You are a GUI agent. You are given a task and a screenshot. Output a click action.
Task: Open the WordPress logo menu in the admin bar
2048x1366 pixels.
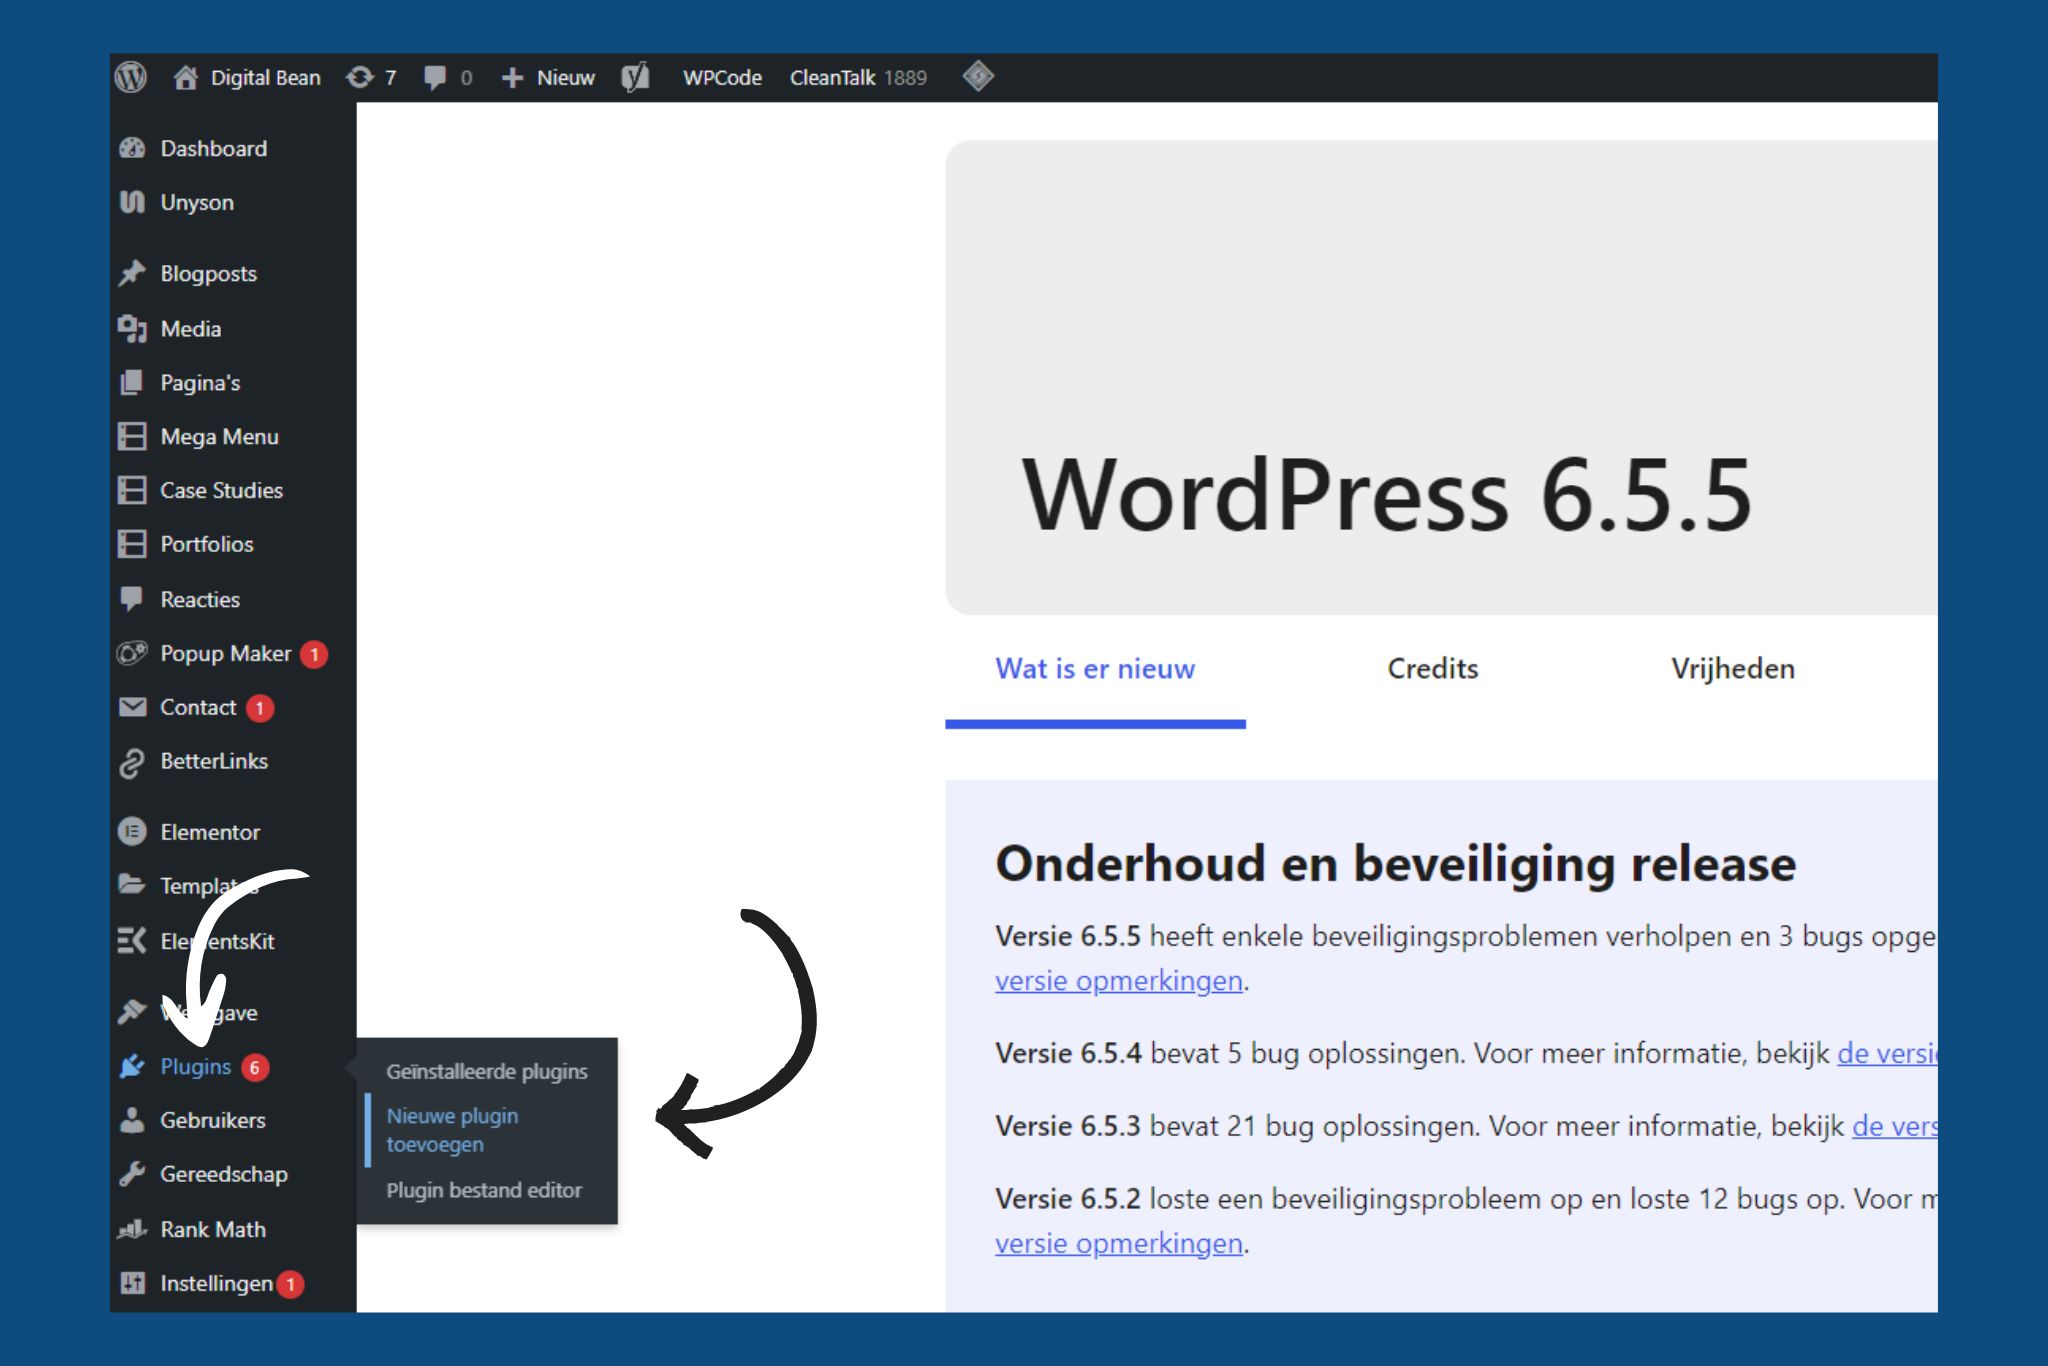131,77
